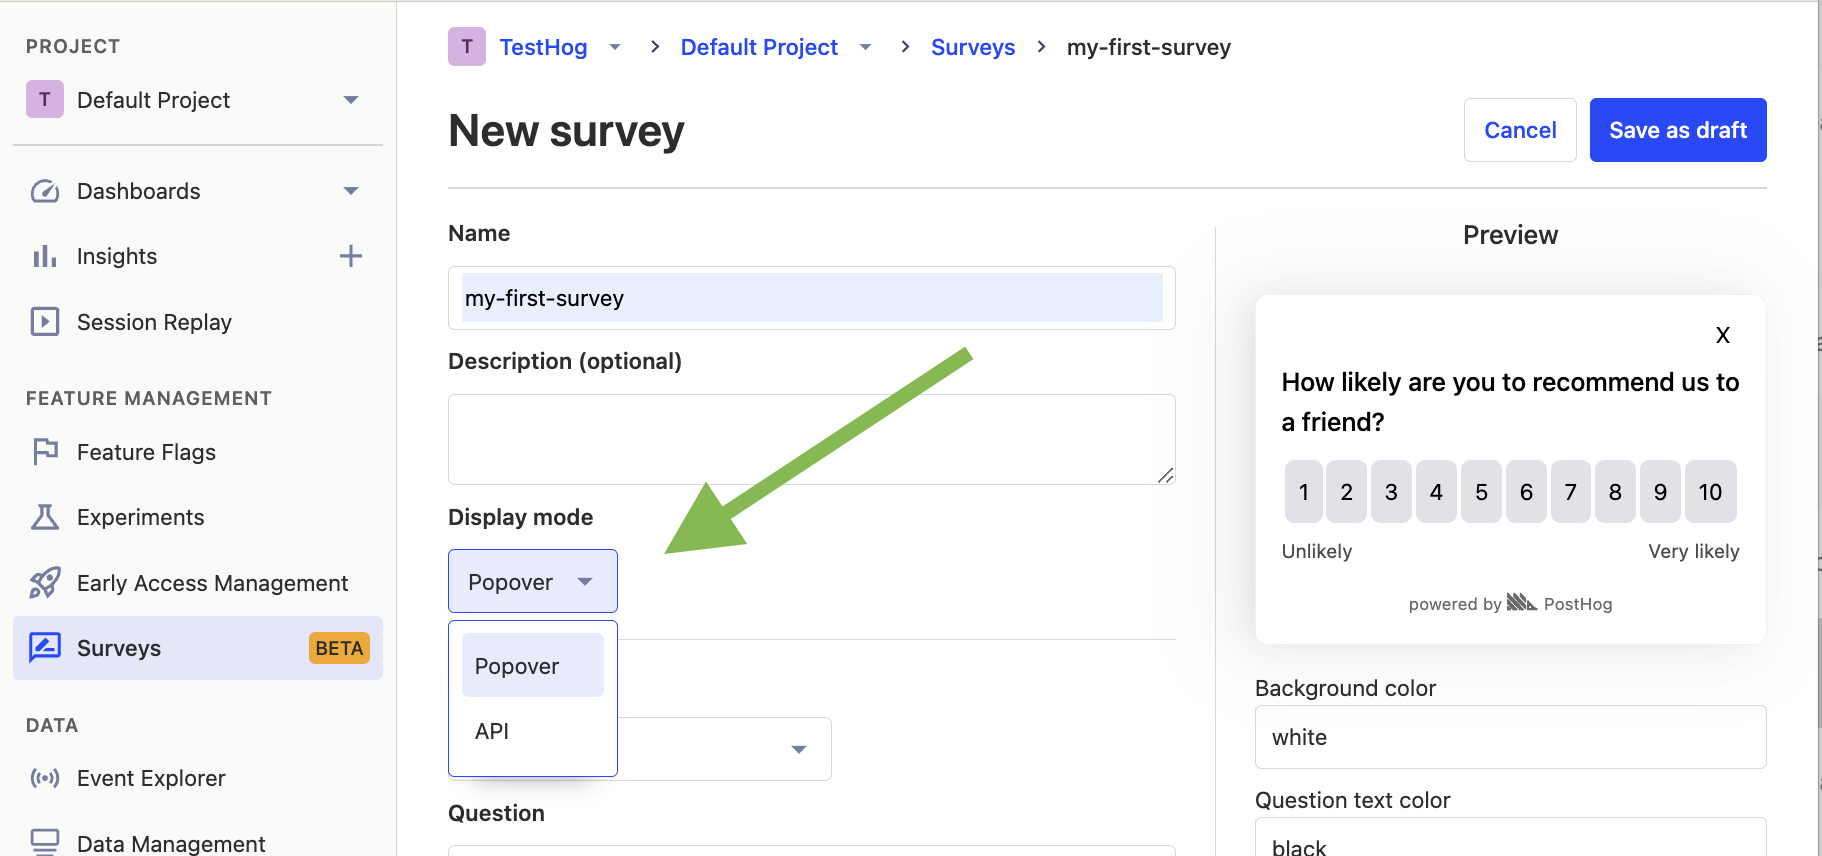Click the Experiments flask icon
Screen dimensions: 1822x856
(x=45, y=517)
